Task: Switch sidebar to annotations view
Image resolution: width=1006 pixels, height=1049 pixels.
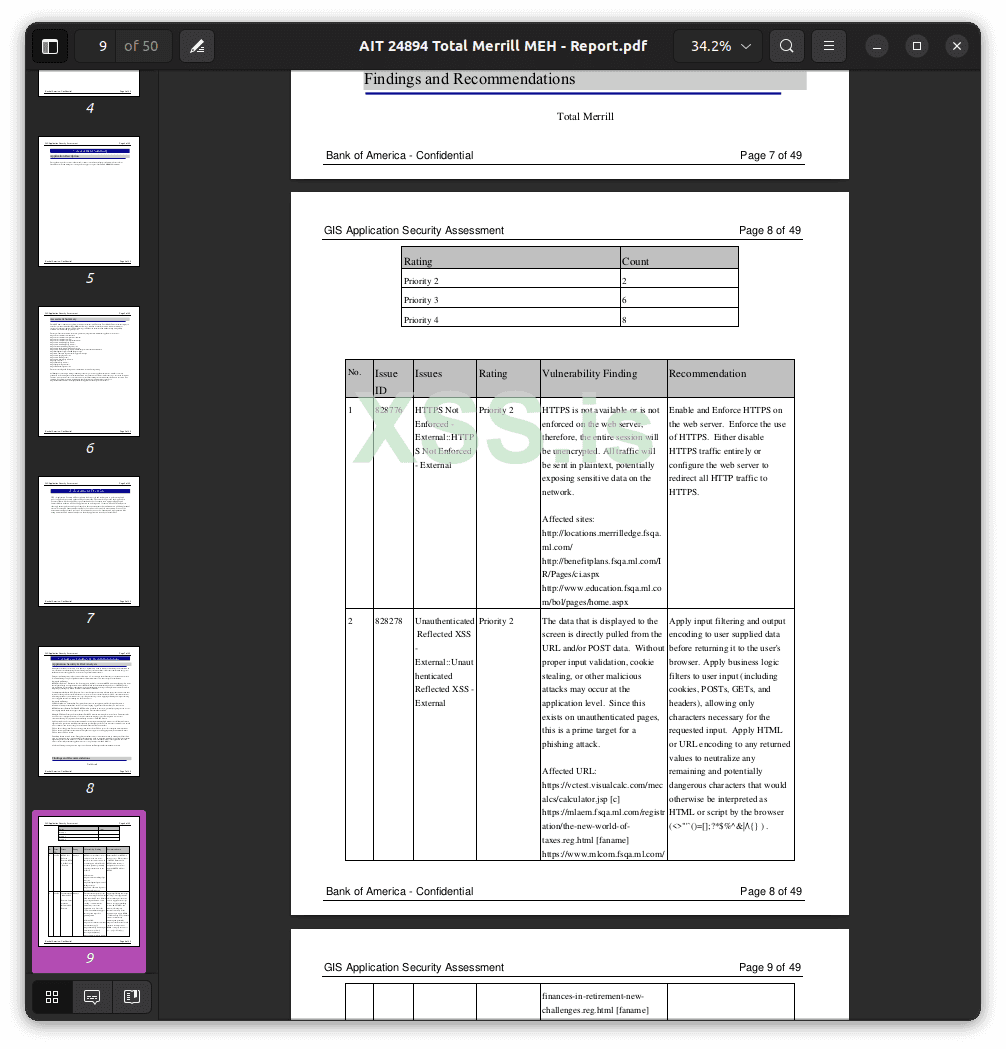Action: click(x=92, y=997)
